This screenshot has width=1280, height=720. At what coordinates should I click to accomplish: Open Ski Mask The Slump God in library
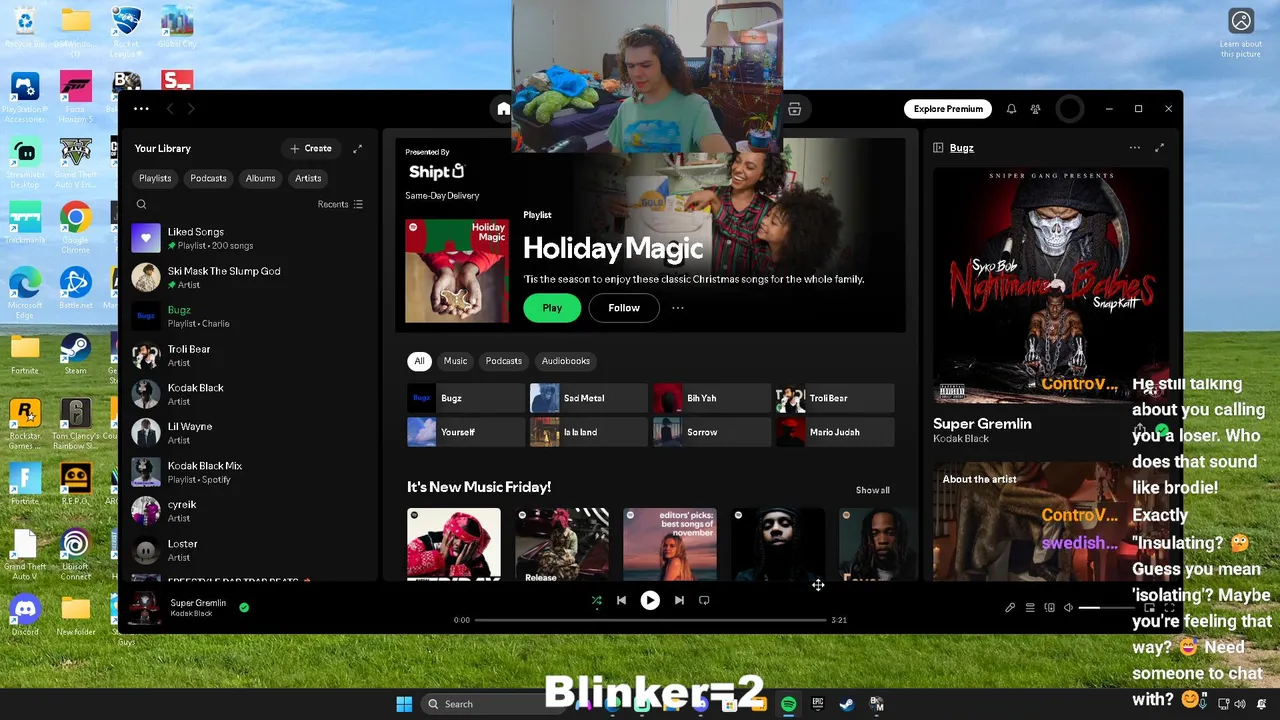pyautogui.click(x=248, y=277)
